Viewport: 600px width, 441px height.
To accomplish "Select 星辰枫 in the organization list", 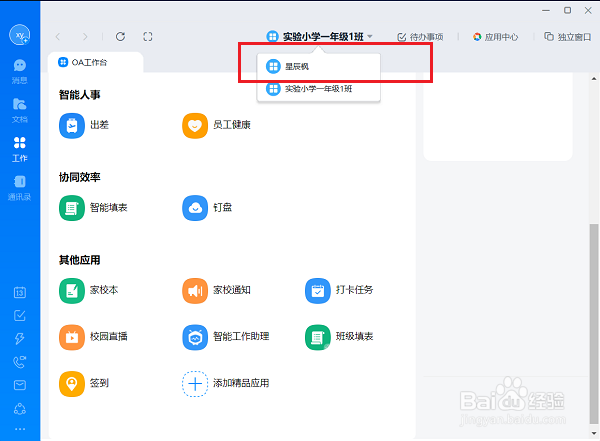I will tap(319, 67).
